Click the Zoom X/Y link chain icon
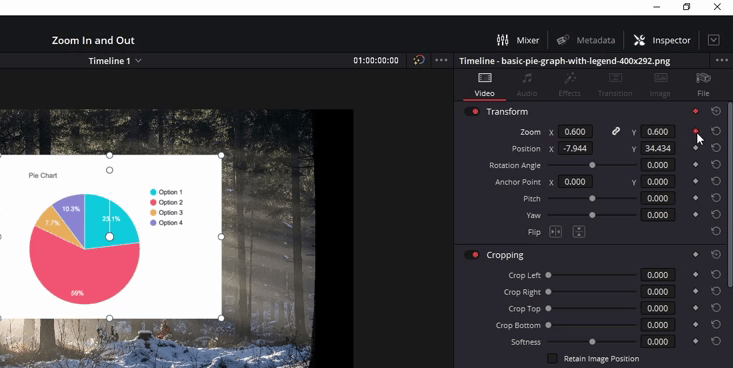This screenshot has width=733, height=368. pos(616,131)
